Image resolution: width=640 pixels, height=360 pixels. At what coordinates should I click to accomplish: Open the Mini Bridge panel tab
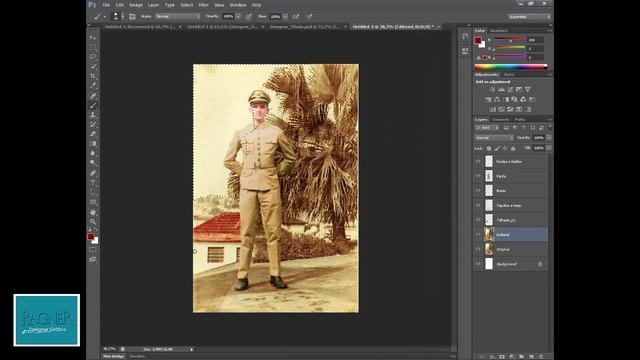(x=113, y=356)
